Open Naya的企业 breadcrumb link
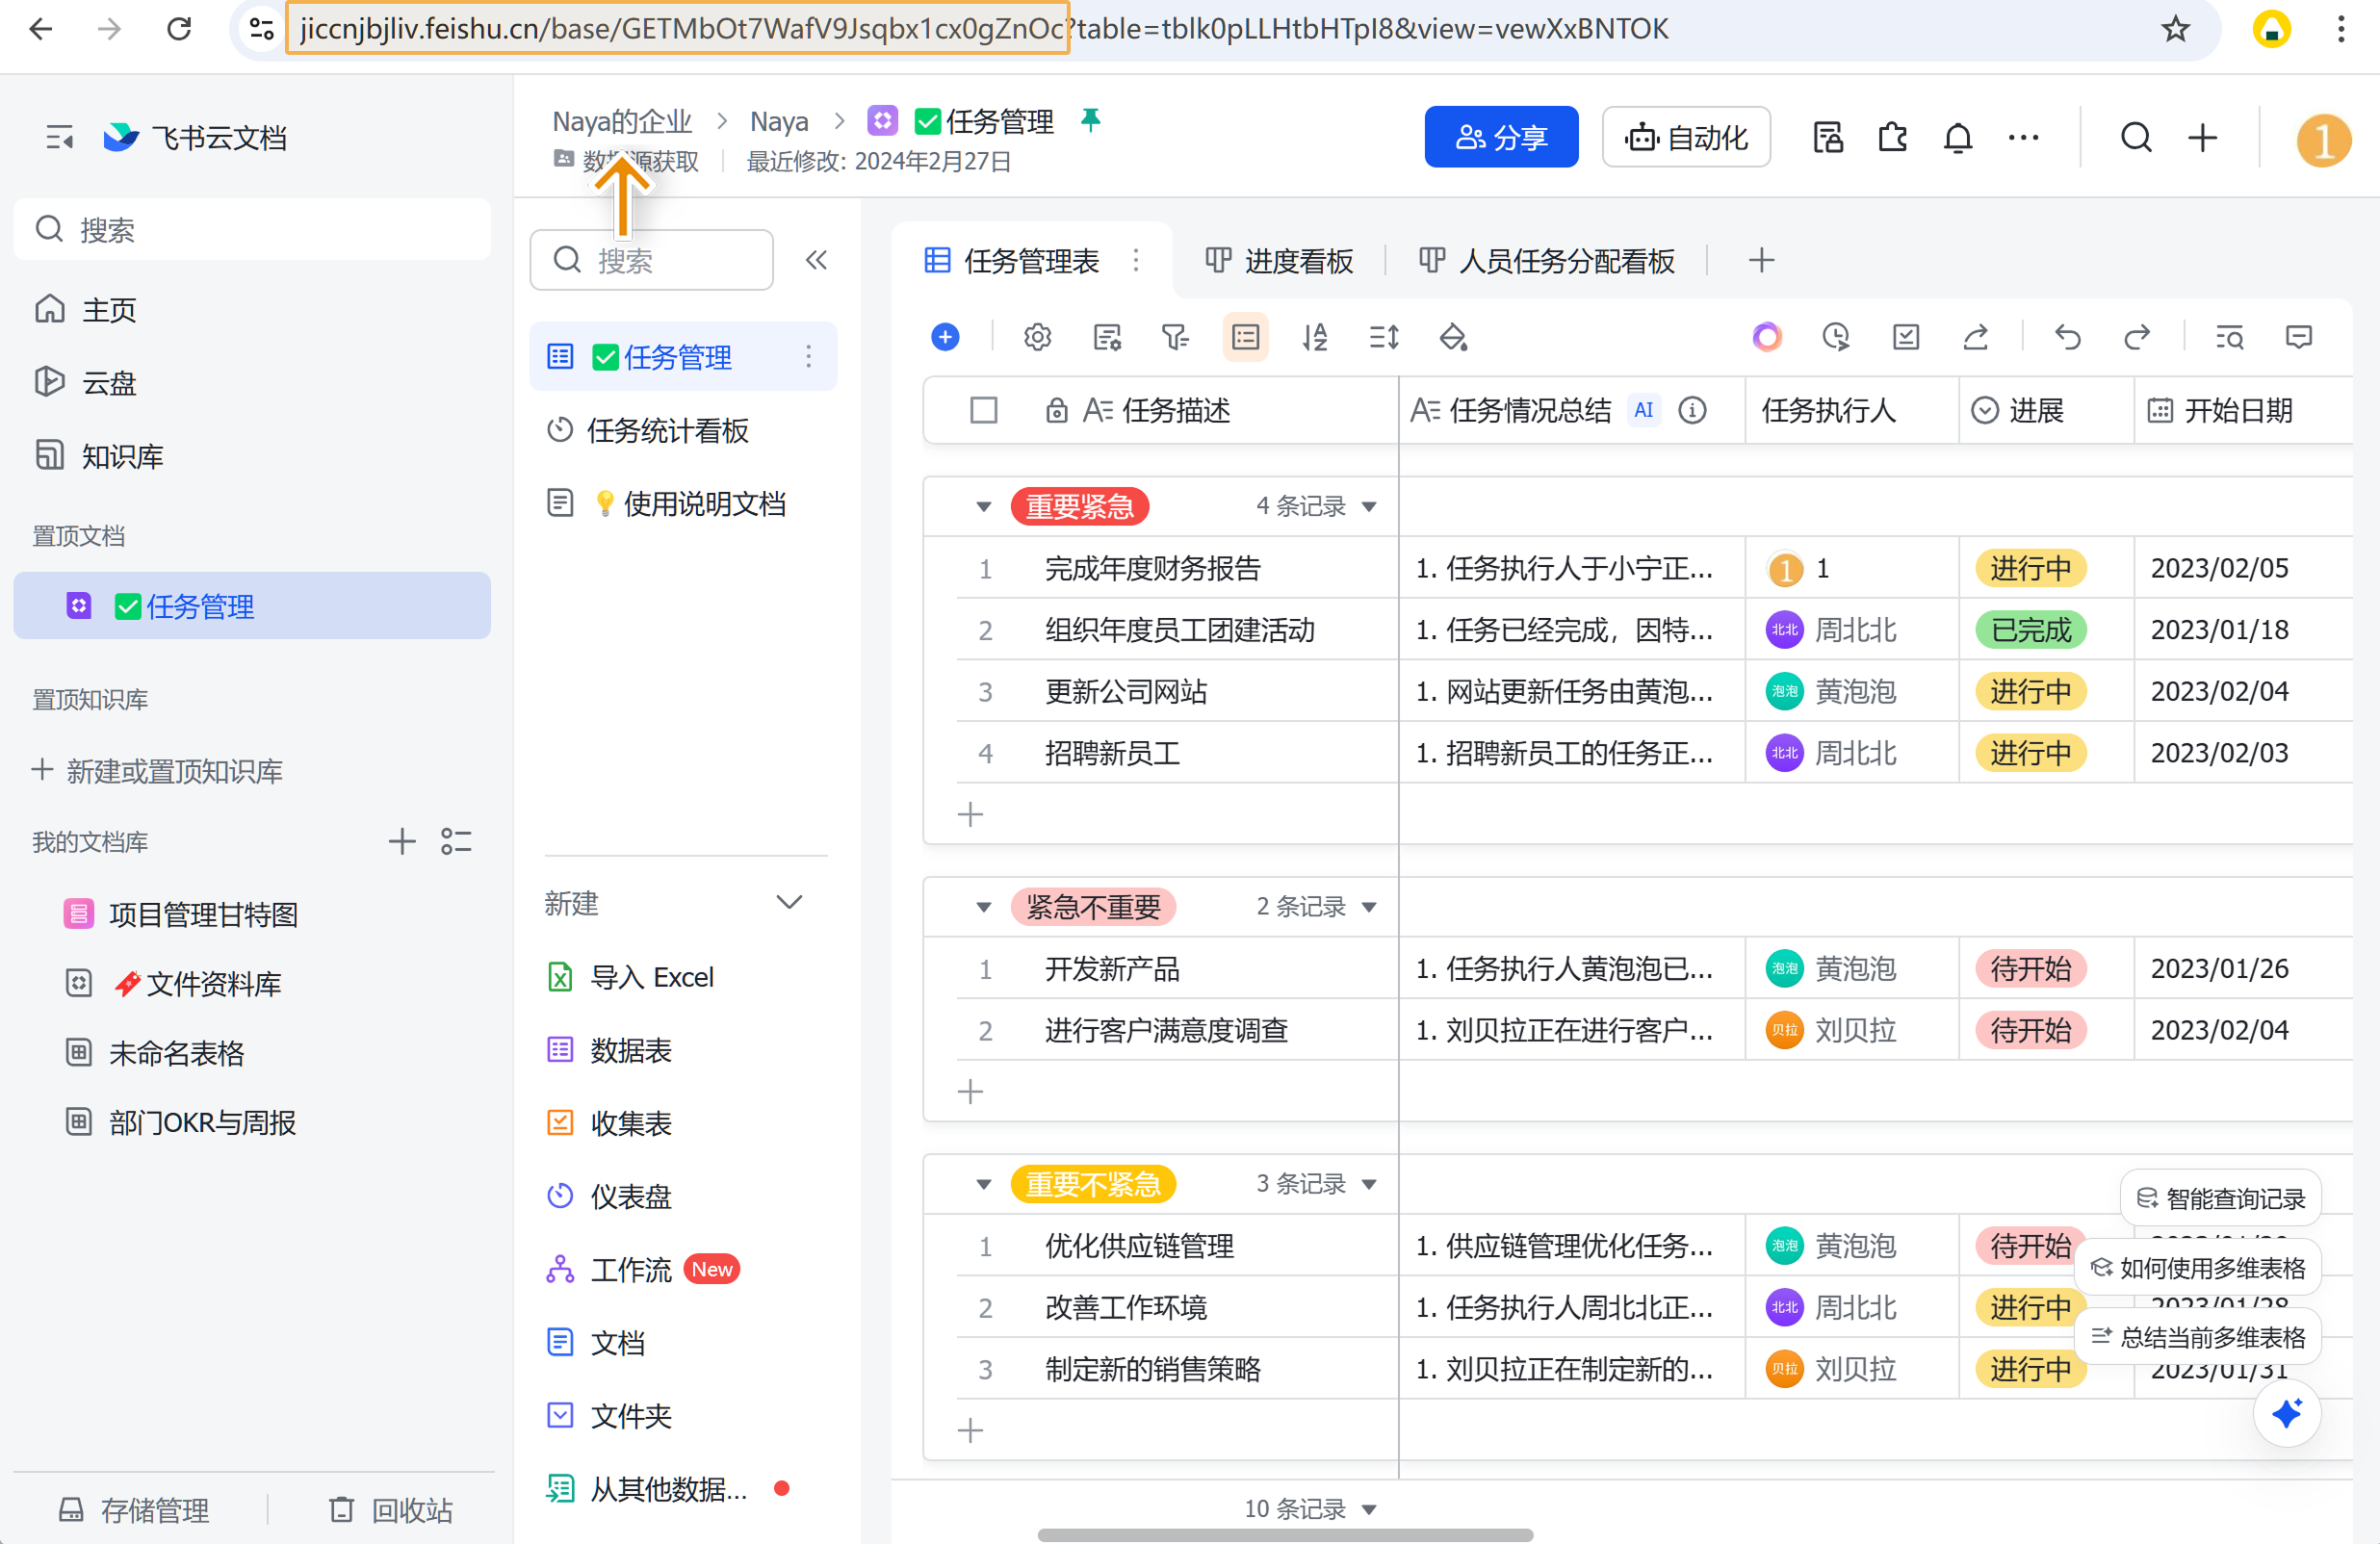 (622, 121)
